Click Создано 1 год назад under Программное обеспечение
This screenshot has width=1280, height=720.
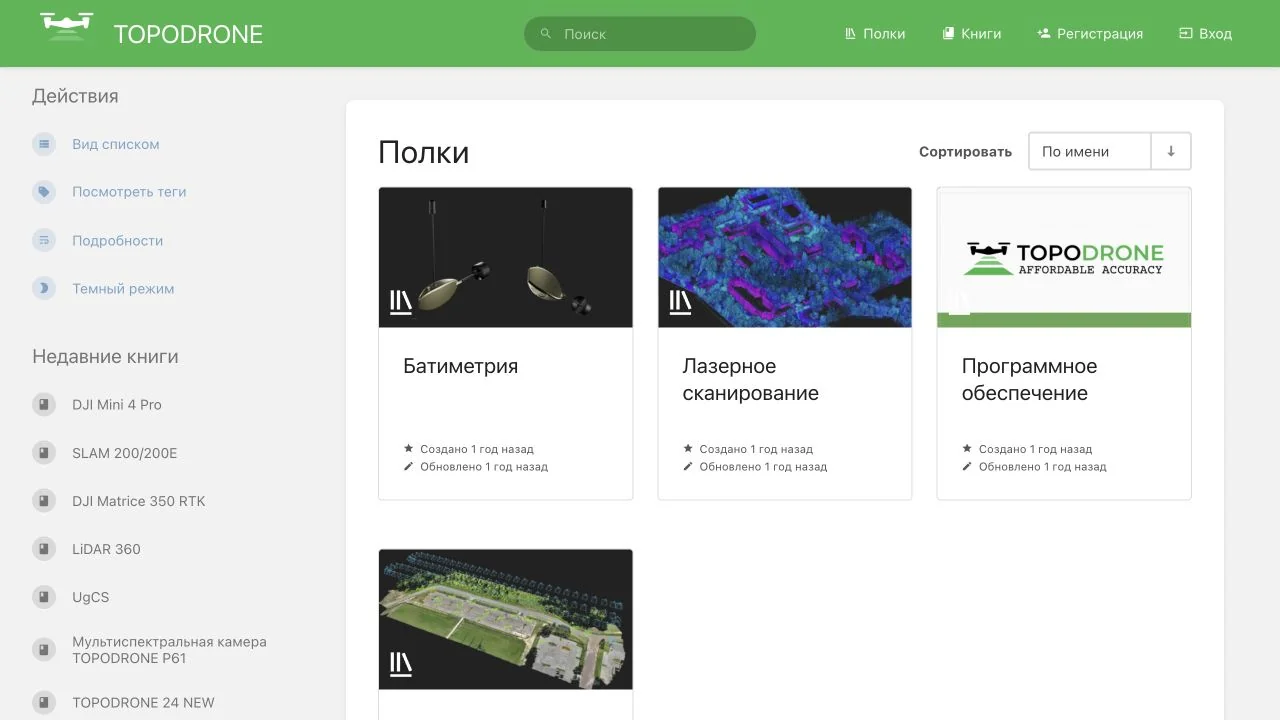point(1035,449)
